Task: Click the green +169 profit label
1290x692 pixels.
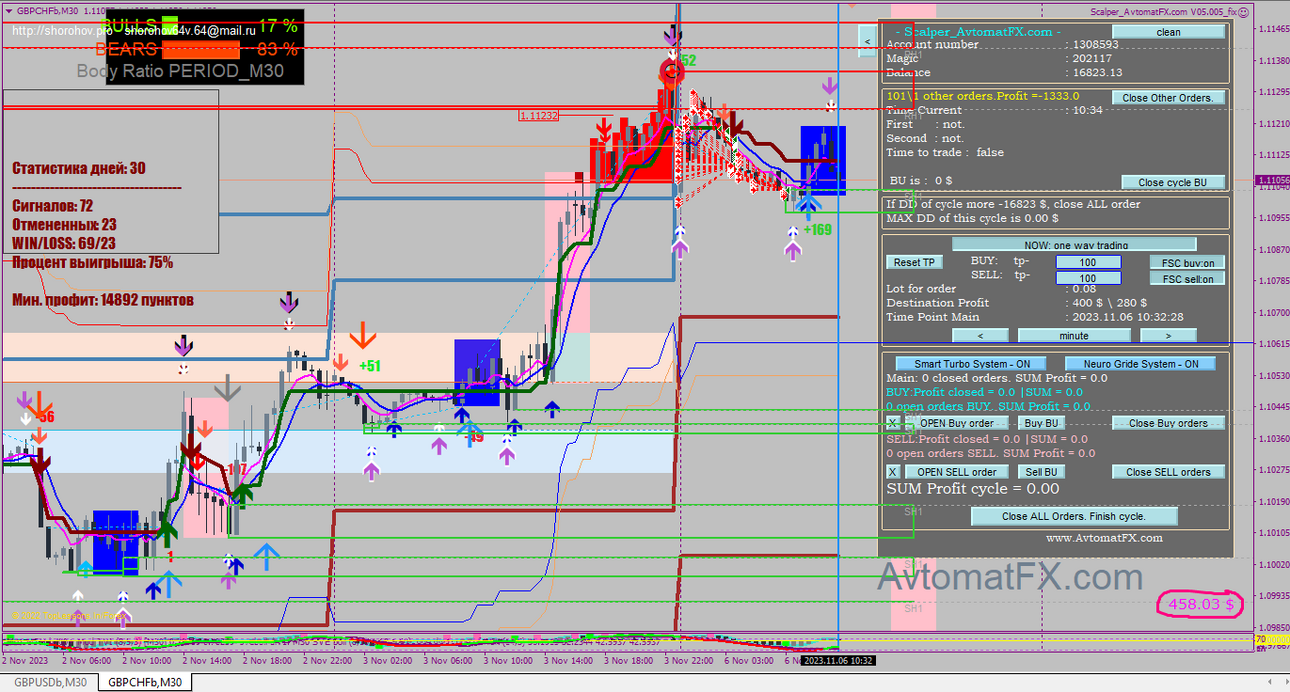Action: [817, 229]
